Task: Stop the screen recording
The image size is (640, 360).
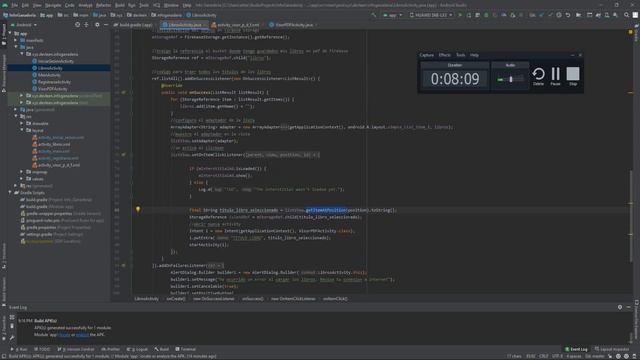Action: click(x=573, y=76)
